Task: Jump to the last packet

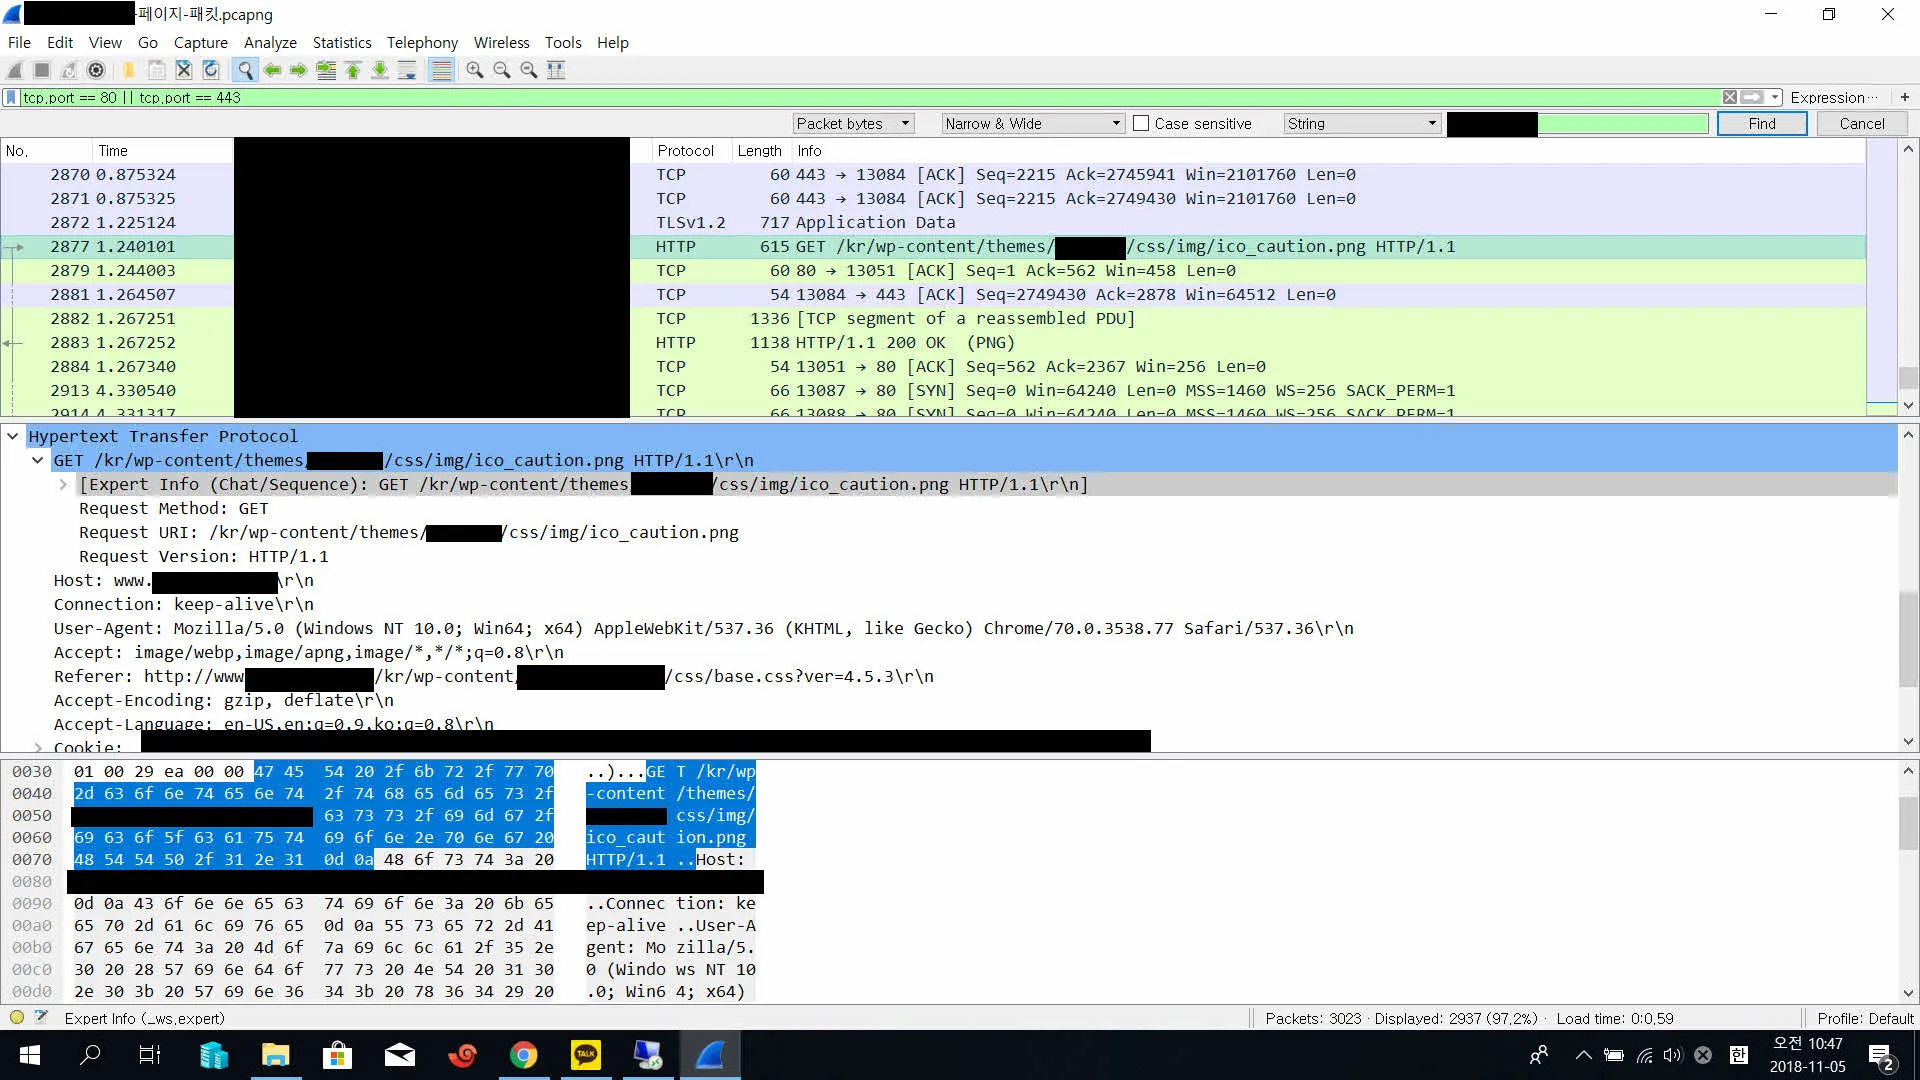Action: 380,70
